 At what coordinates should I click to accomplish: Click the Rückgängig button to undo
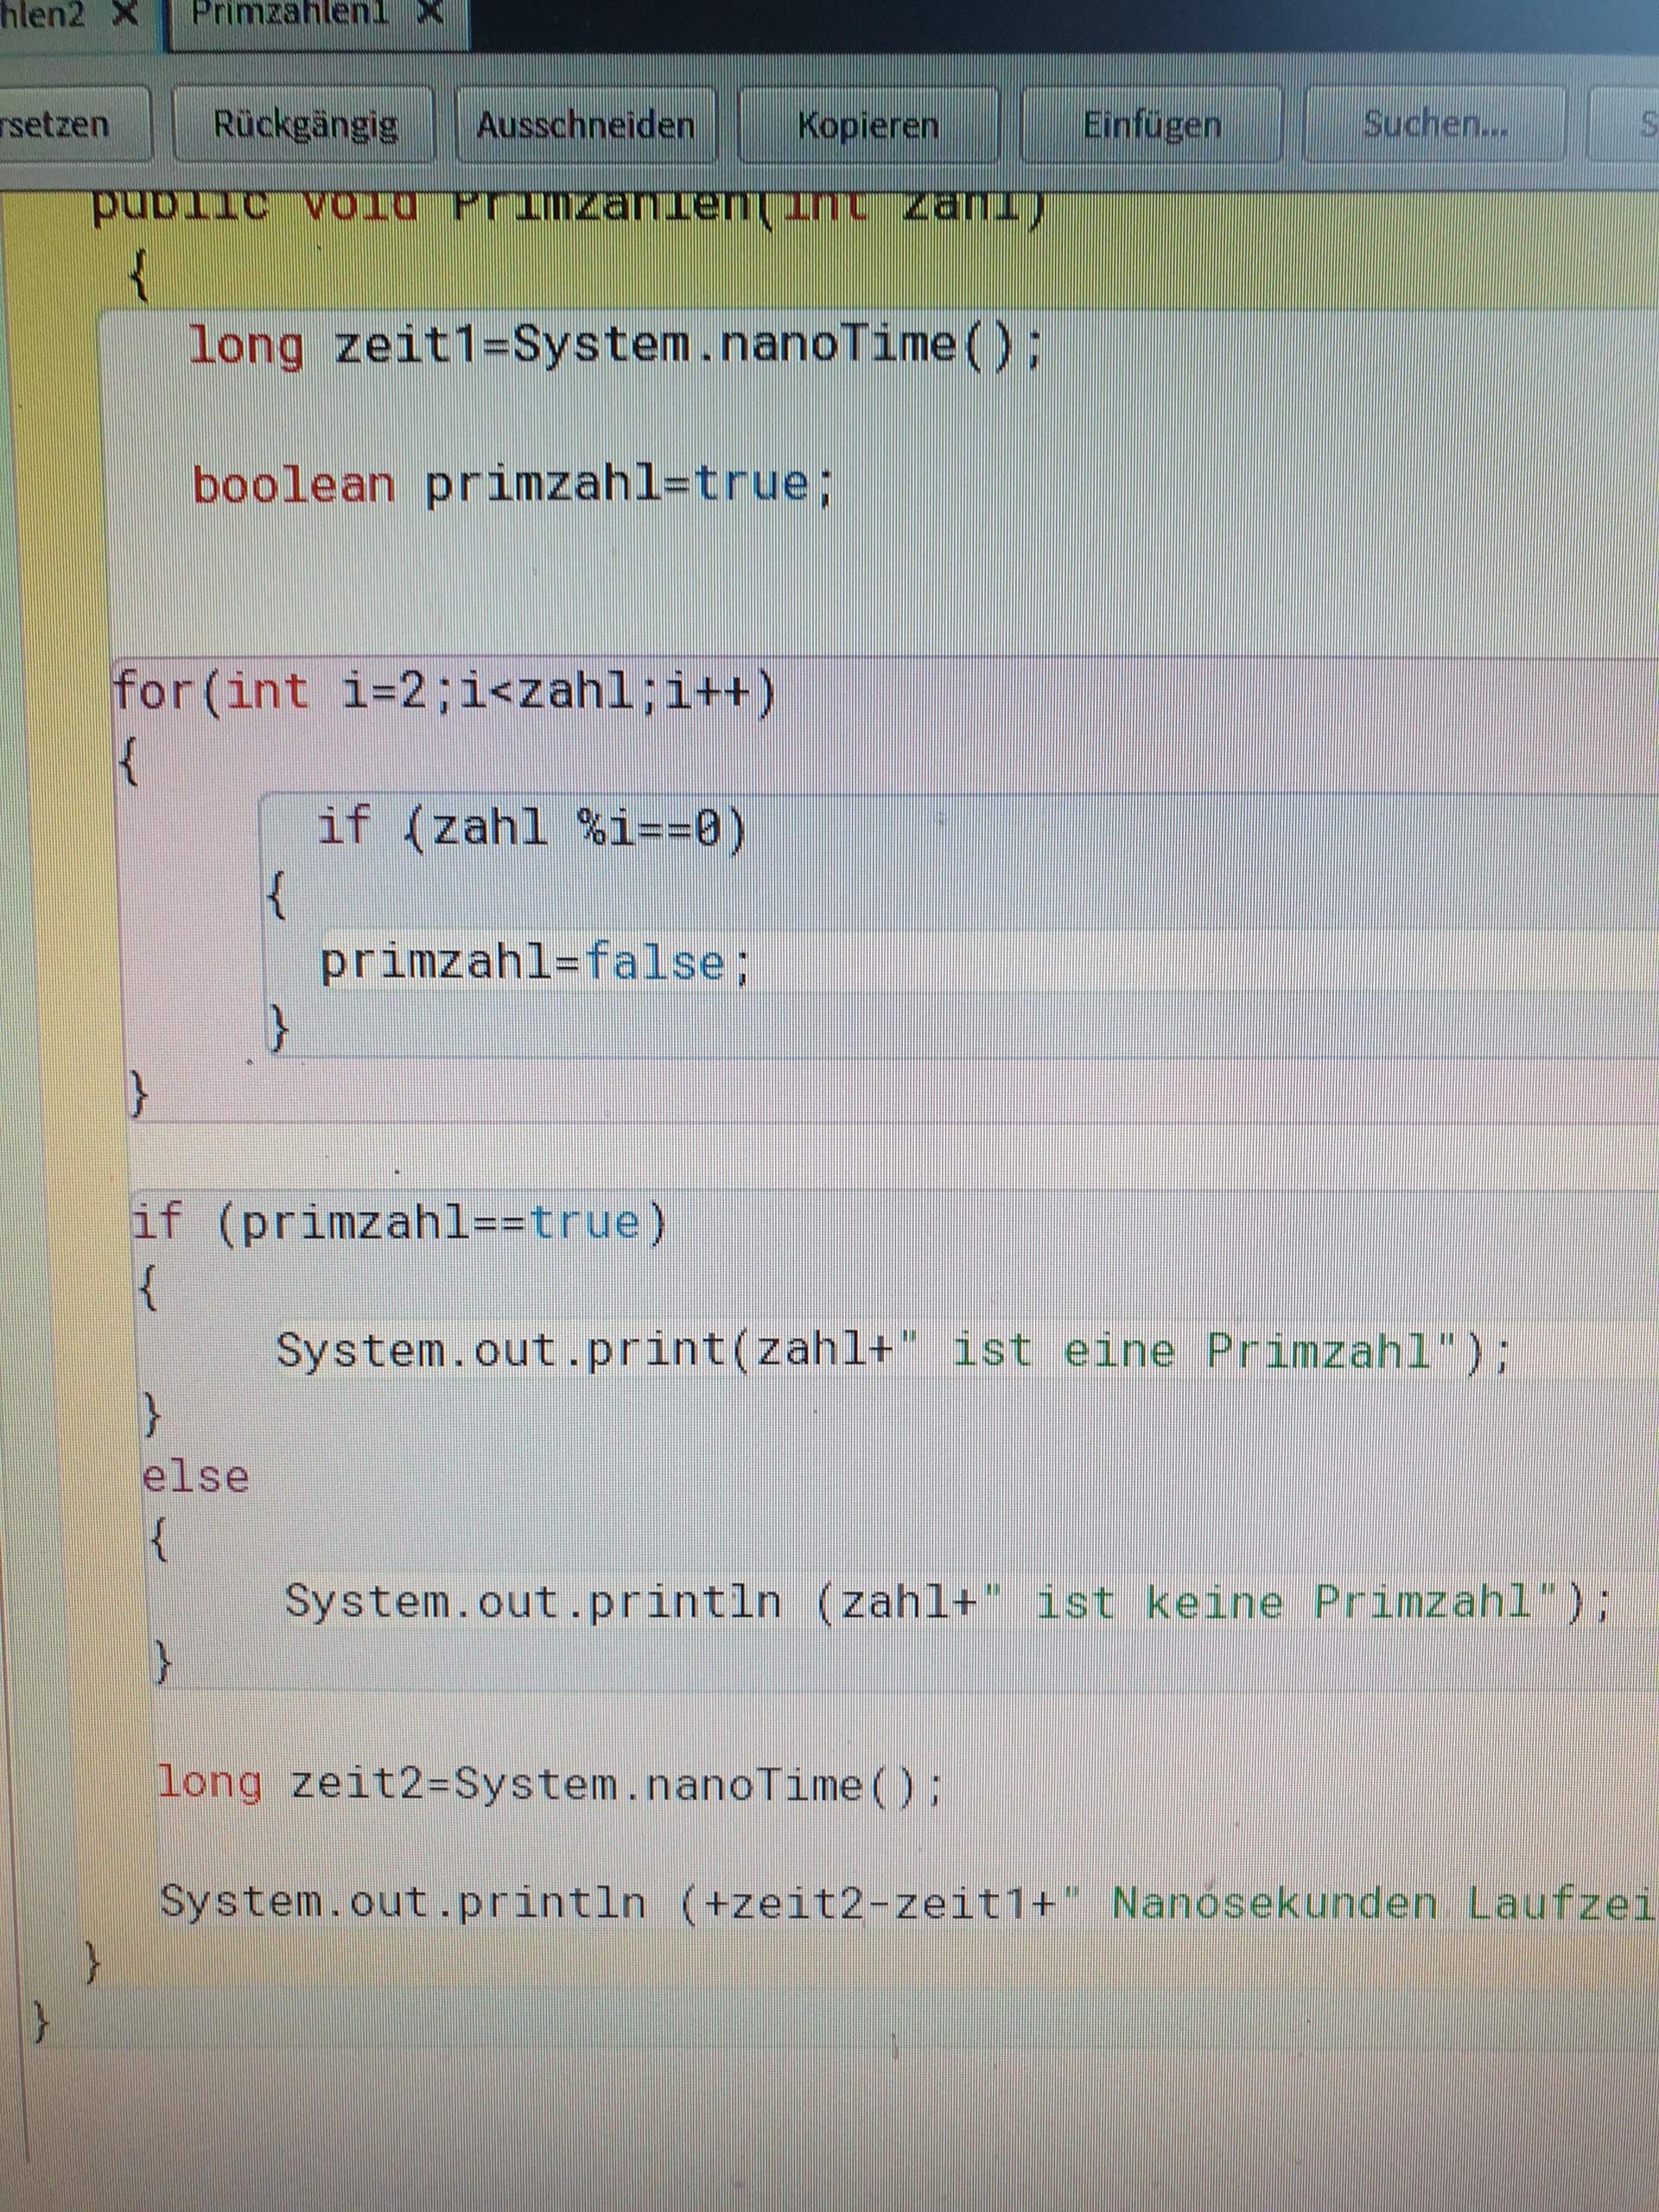pos(305,124)
